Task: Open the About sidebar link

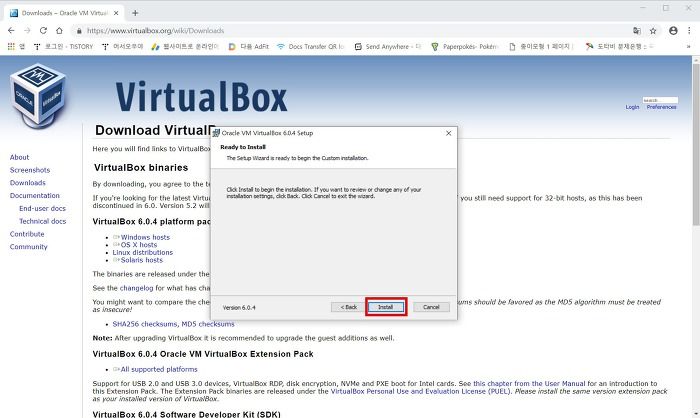Action: tap(19, 157)
